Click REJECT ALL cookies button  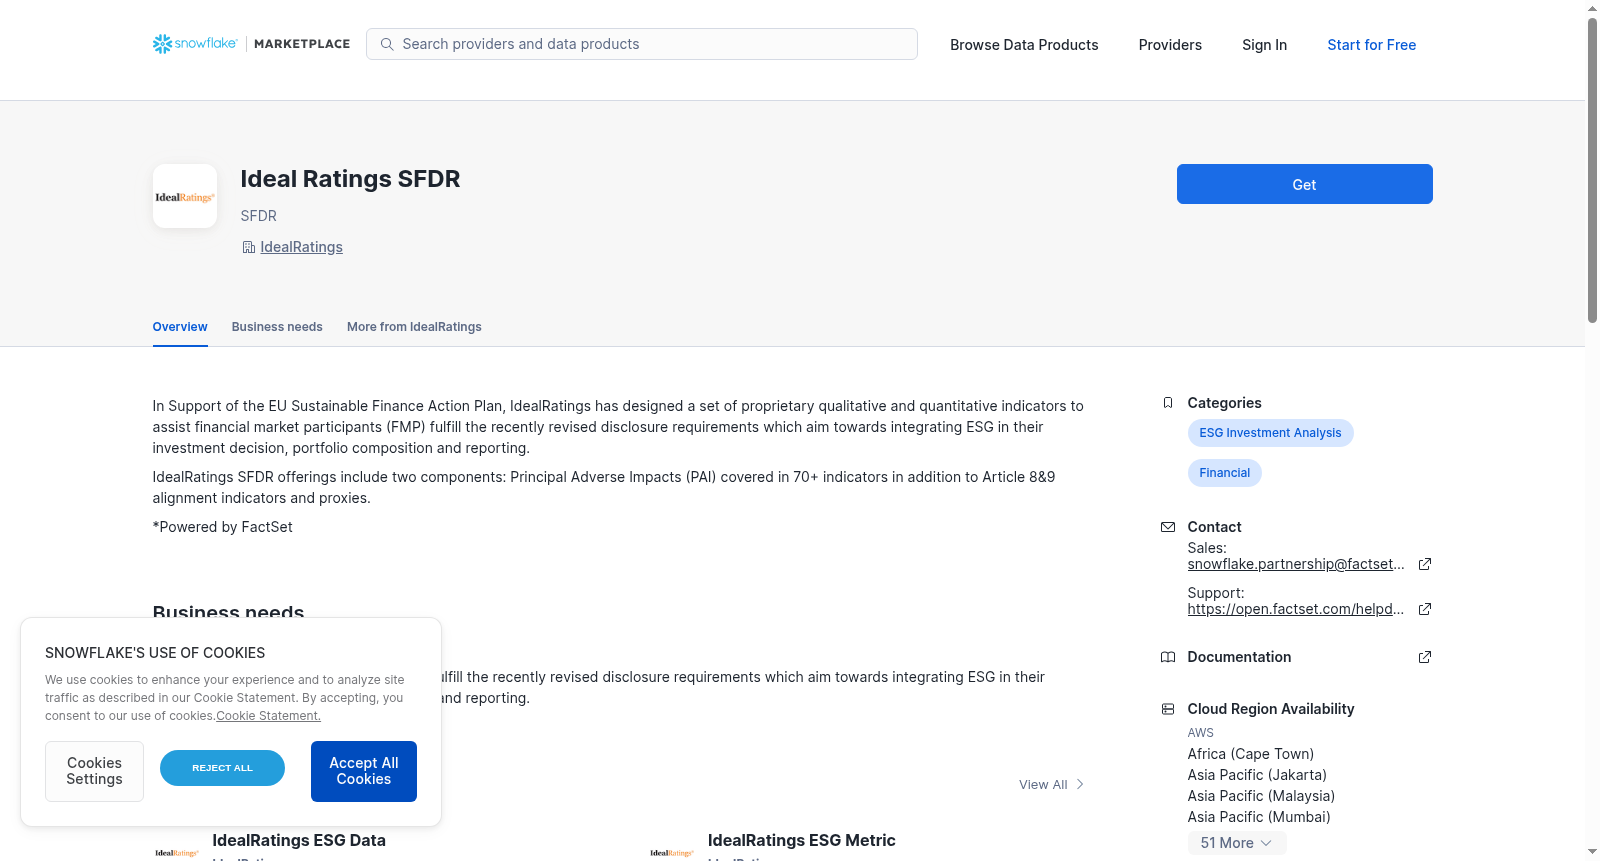[x=222, y=768]
